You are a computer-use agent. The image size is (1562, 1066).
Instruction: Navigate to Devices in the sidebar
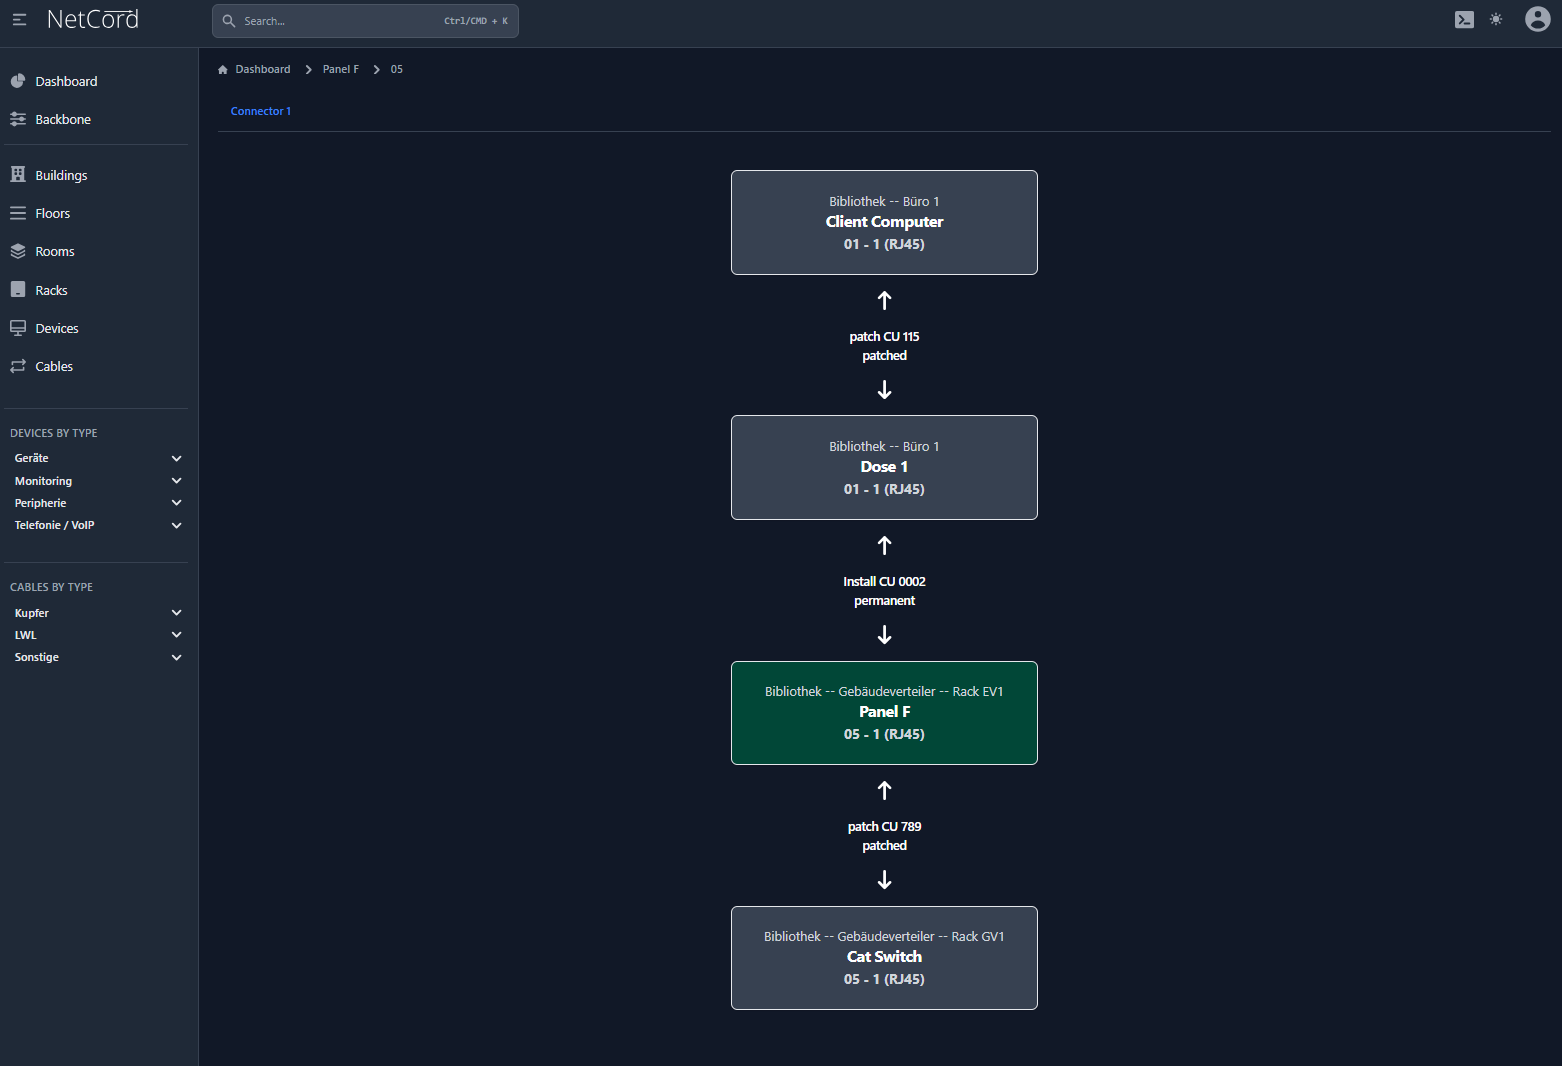[x=56, y=329]
